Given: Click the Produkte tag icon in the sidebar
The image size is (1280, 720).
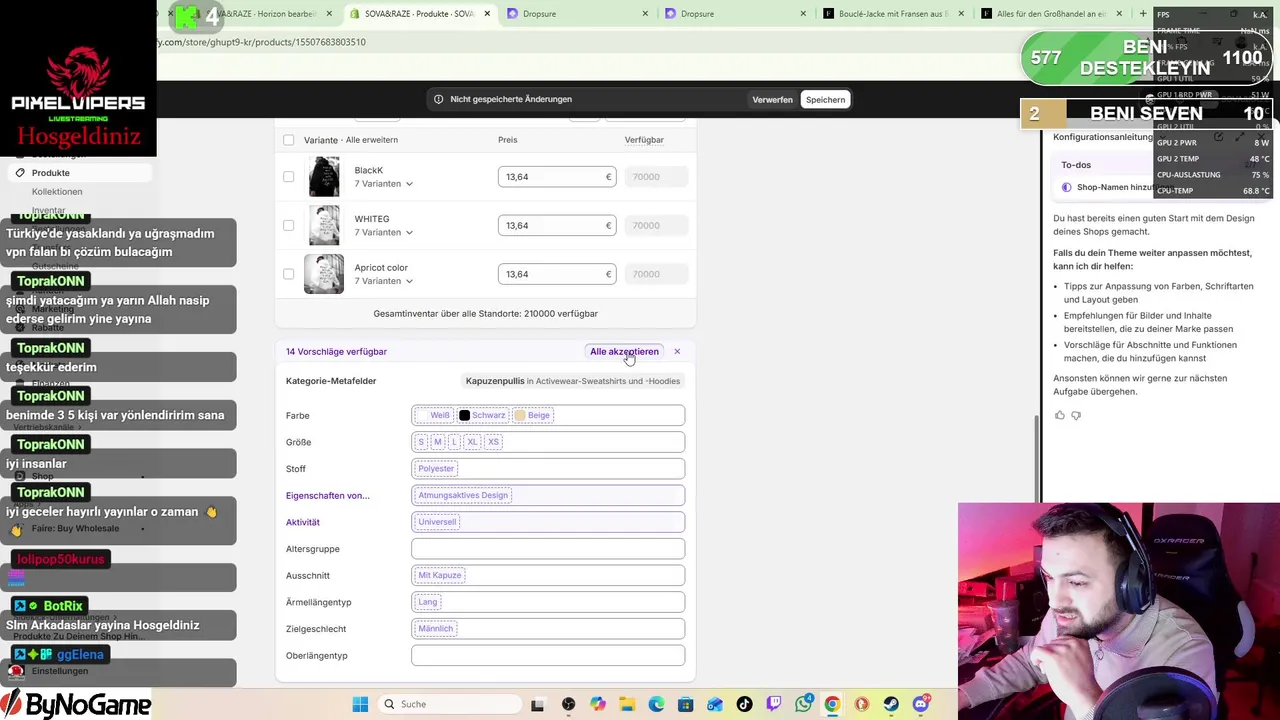Looking at the screenshot, I should pyautogui.click(x=20, y=173).
